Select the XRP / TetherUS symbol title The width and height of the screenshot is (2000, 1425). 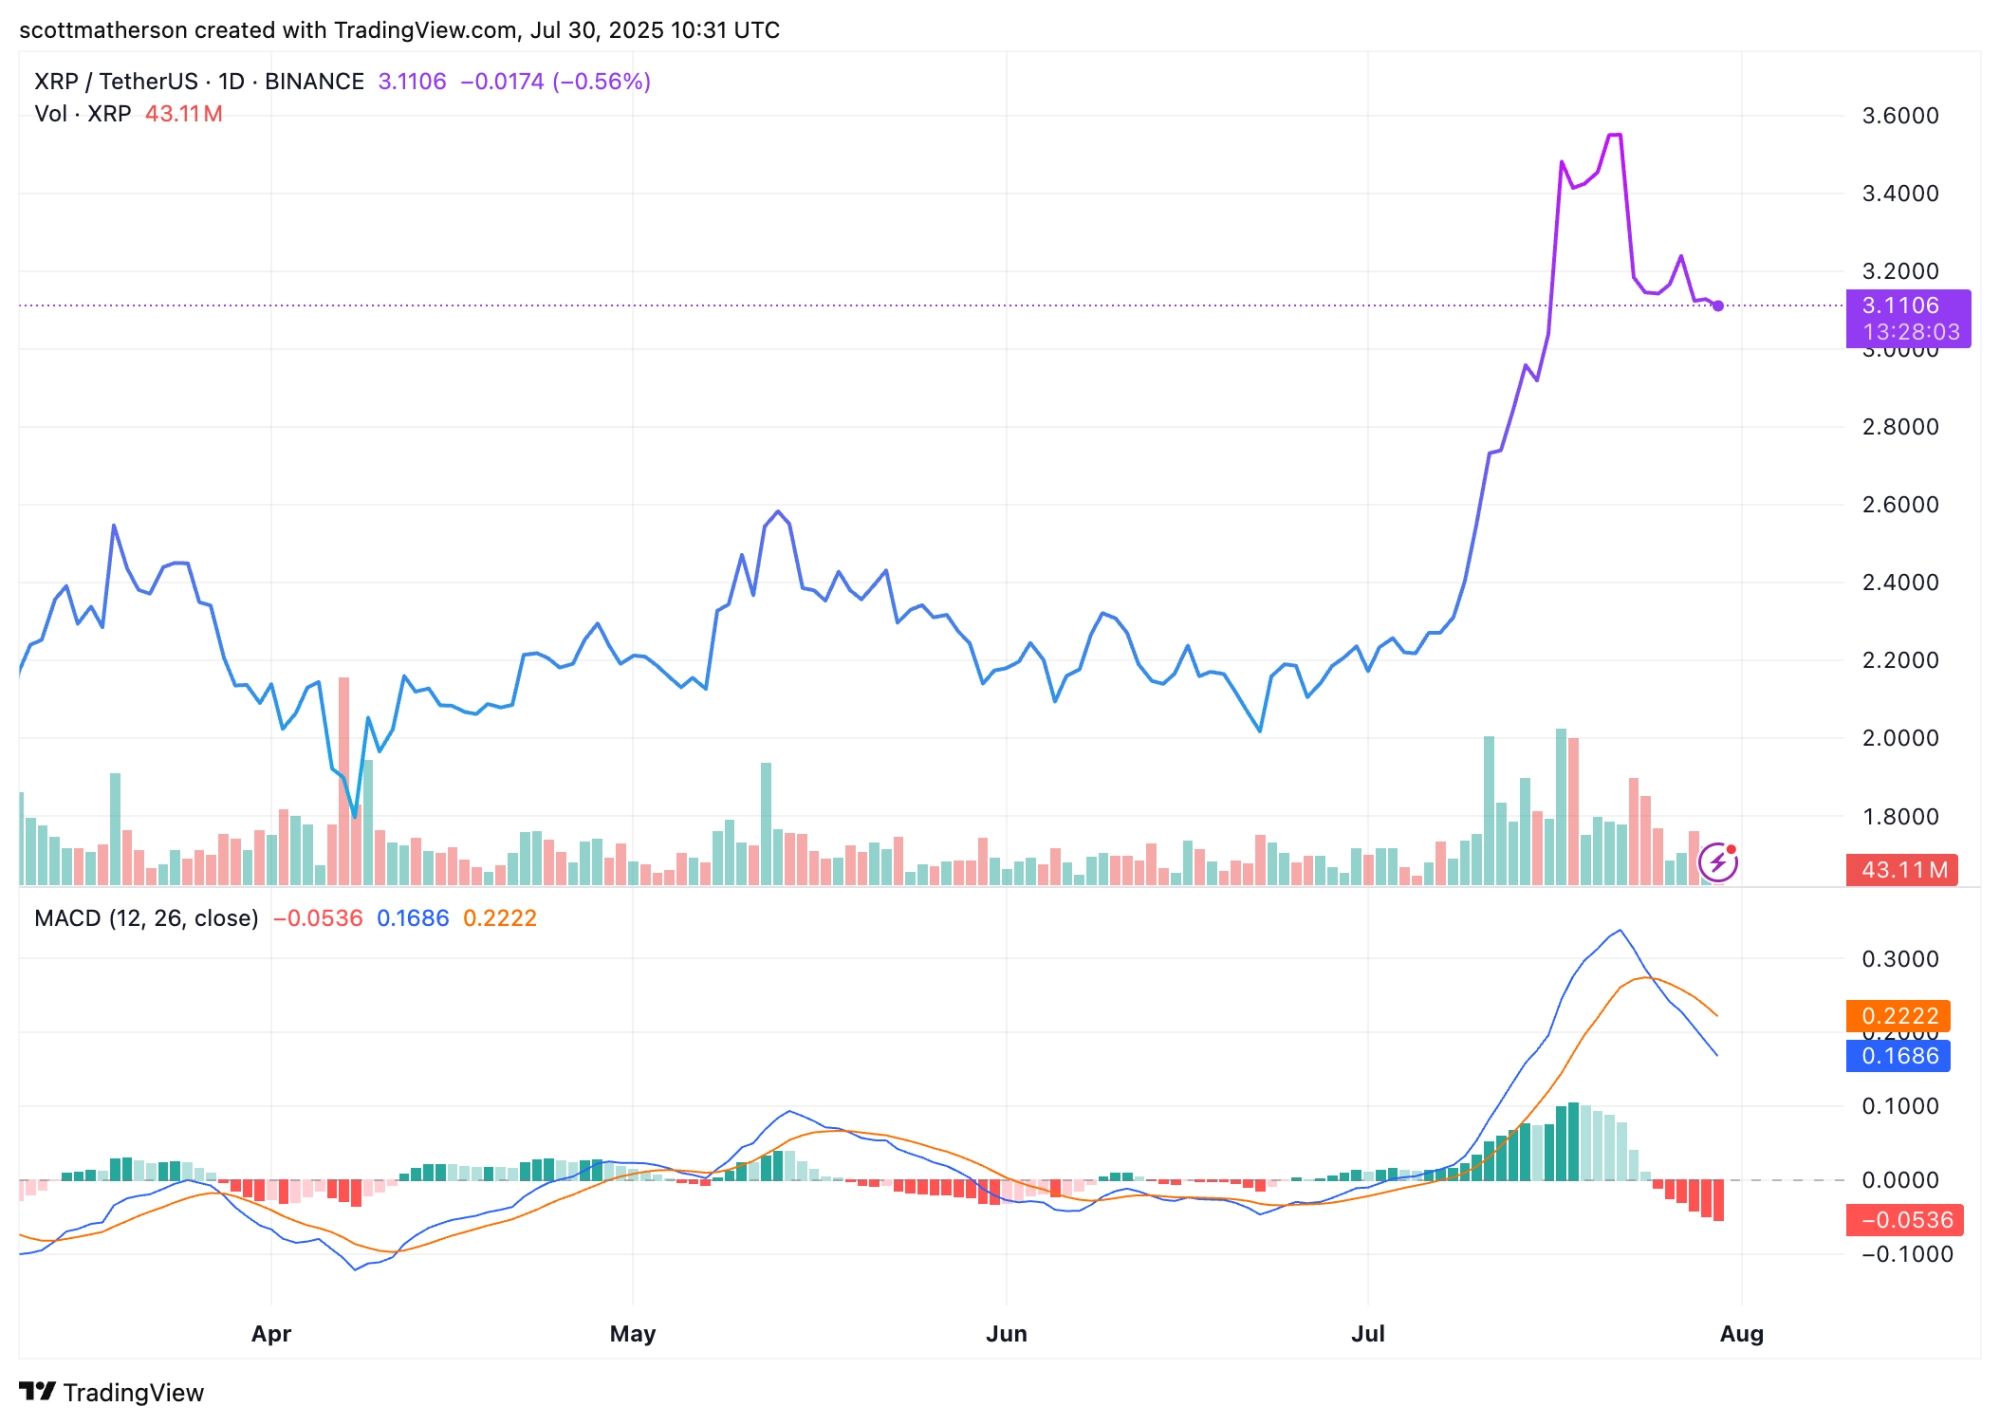click(x=199, y=81)
